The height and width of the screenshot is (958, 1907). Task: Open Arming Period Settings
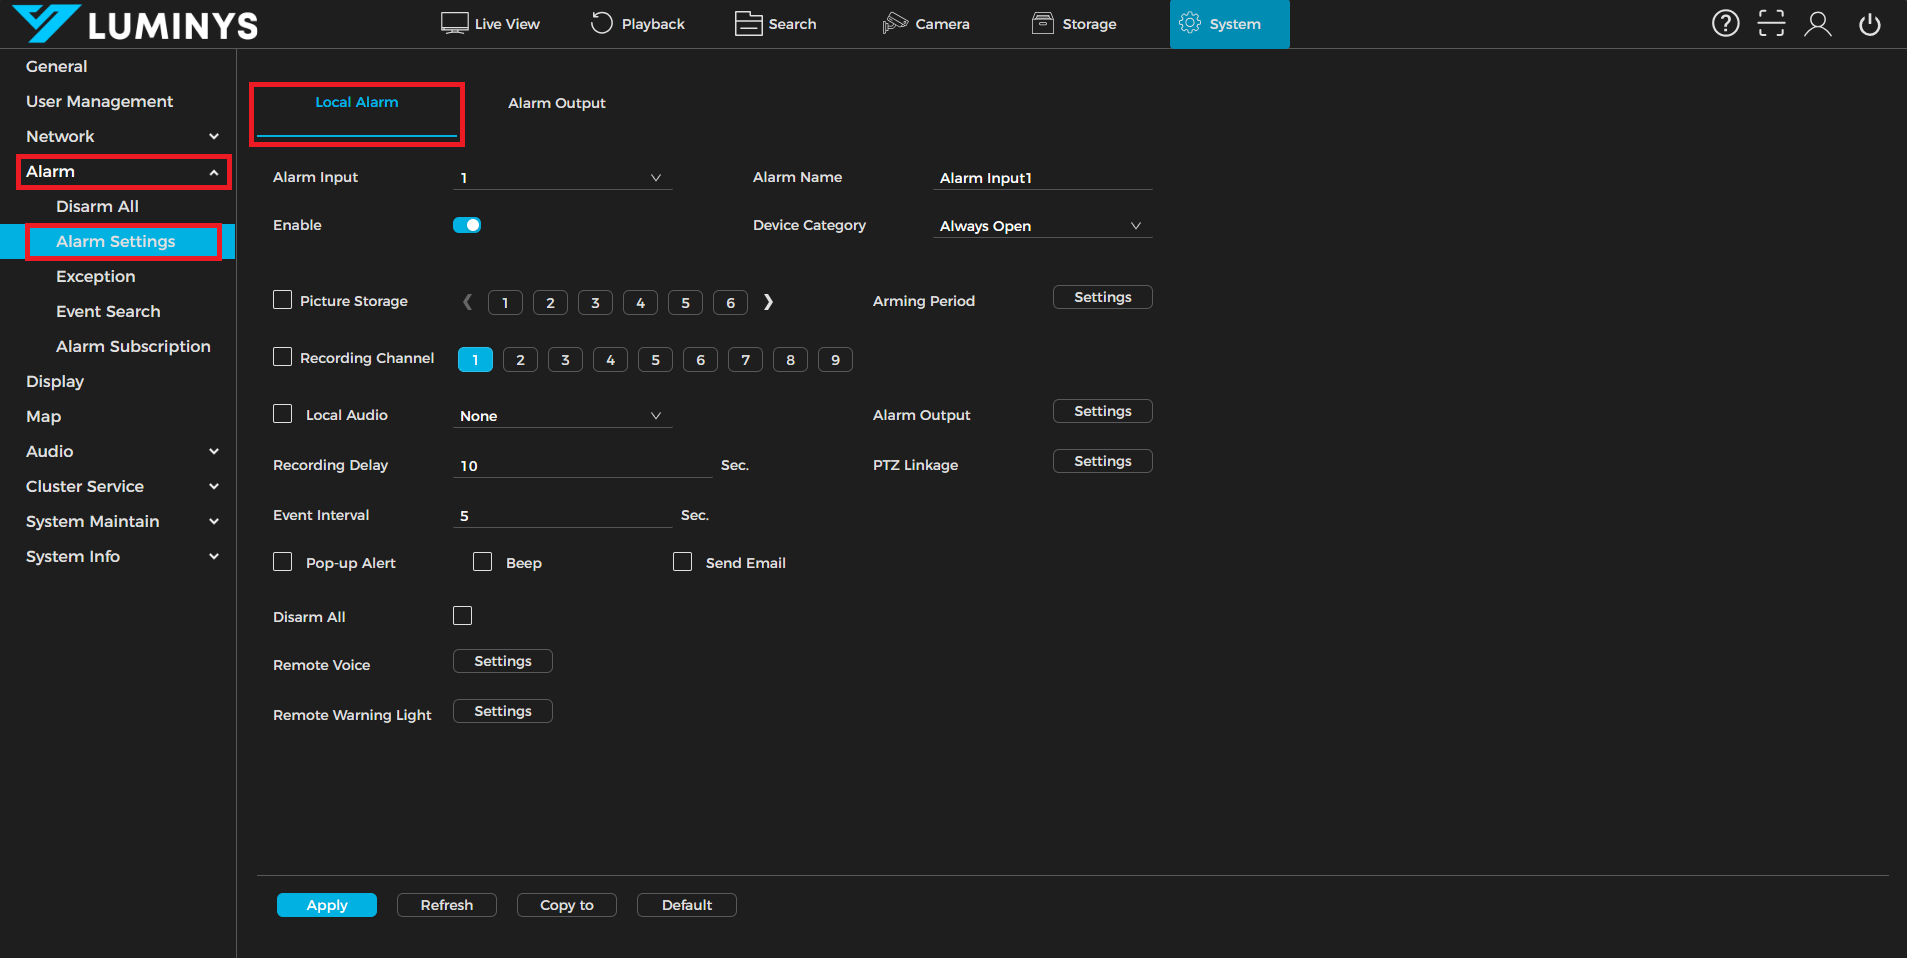point(1102,297)
